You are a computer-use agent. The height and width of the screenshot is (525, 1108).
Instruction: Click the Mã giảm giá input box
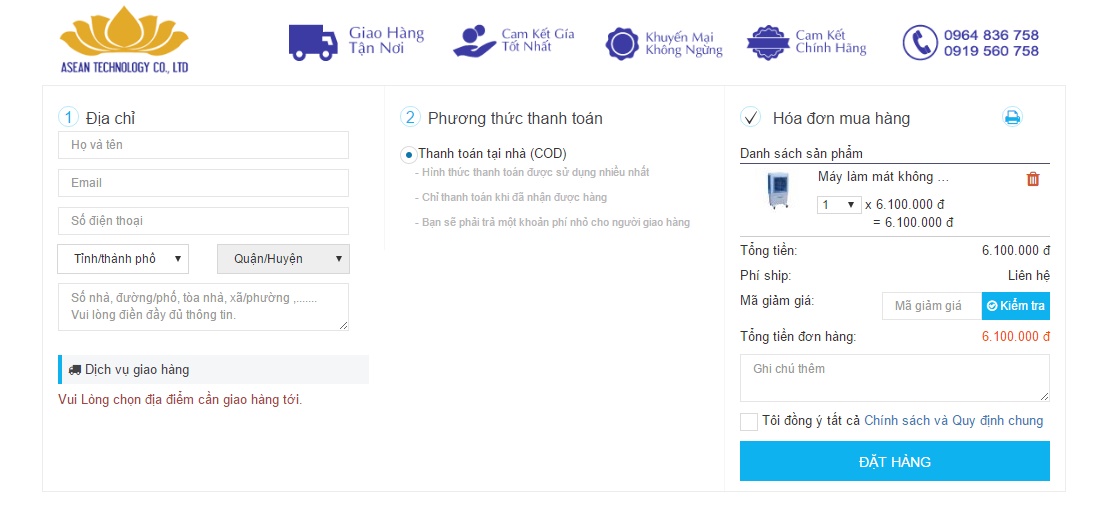point(928,305)
